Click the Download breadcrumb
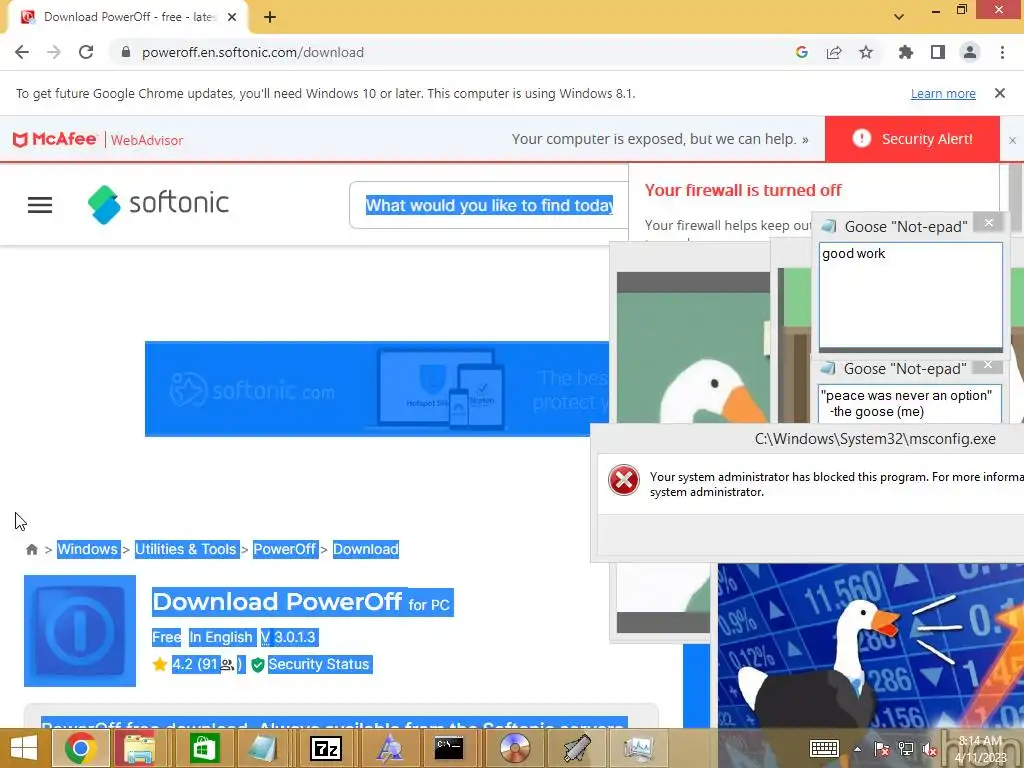Screen dimensions: 1024x768 (366, 549)
